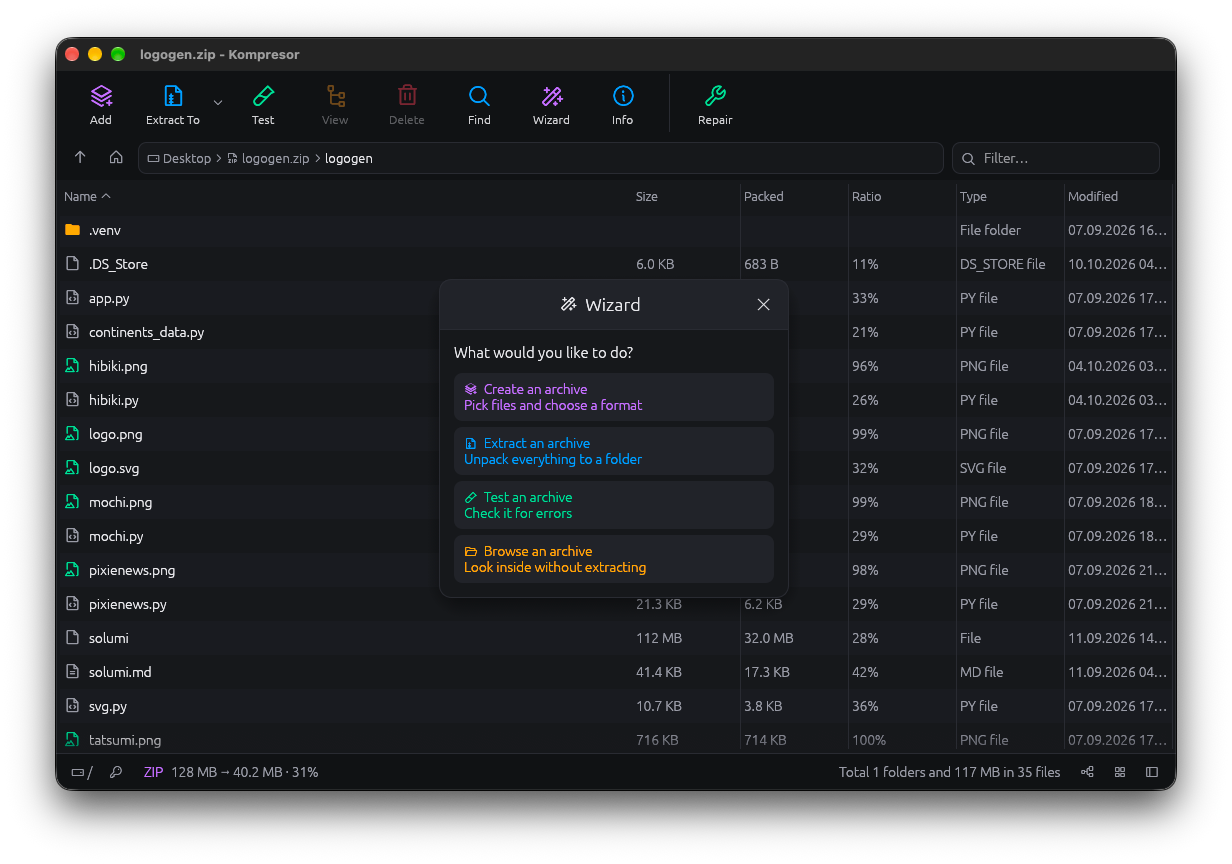1232x864 pixels.
Task: Click the .DS_Store file icon
Action: (x=72, y=264)
